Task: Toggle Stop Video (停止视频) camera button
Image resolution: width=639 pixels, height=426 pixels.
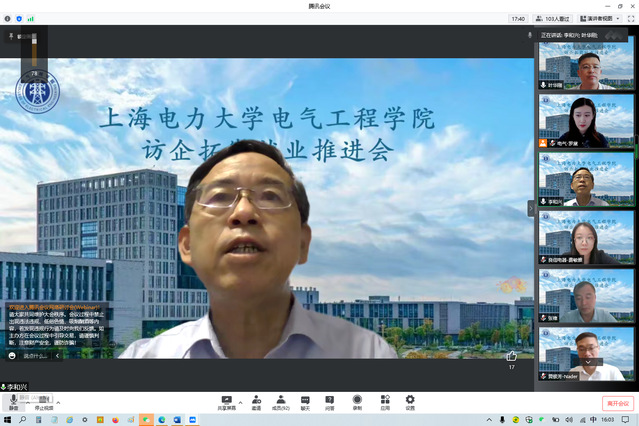Action: tap(43, 402)
